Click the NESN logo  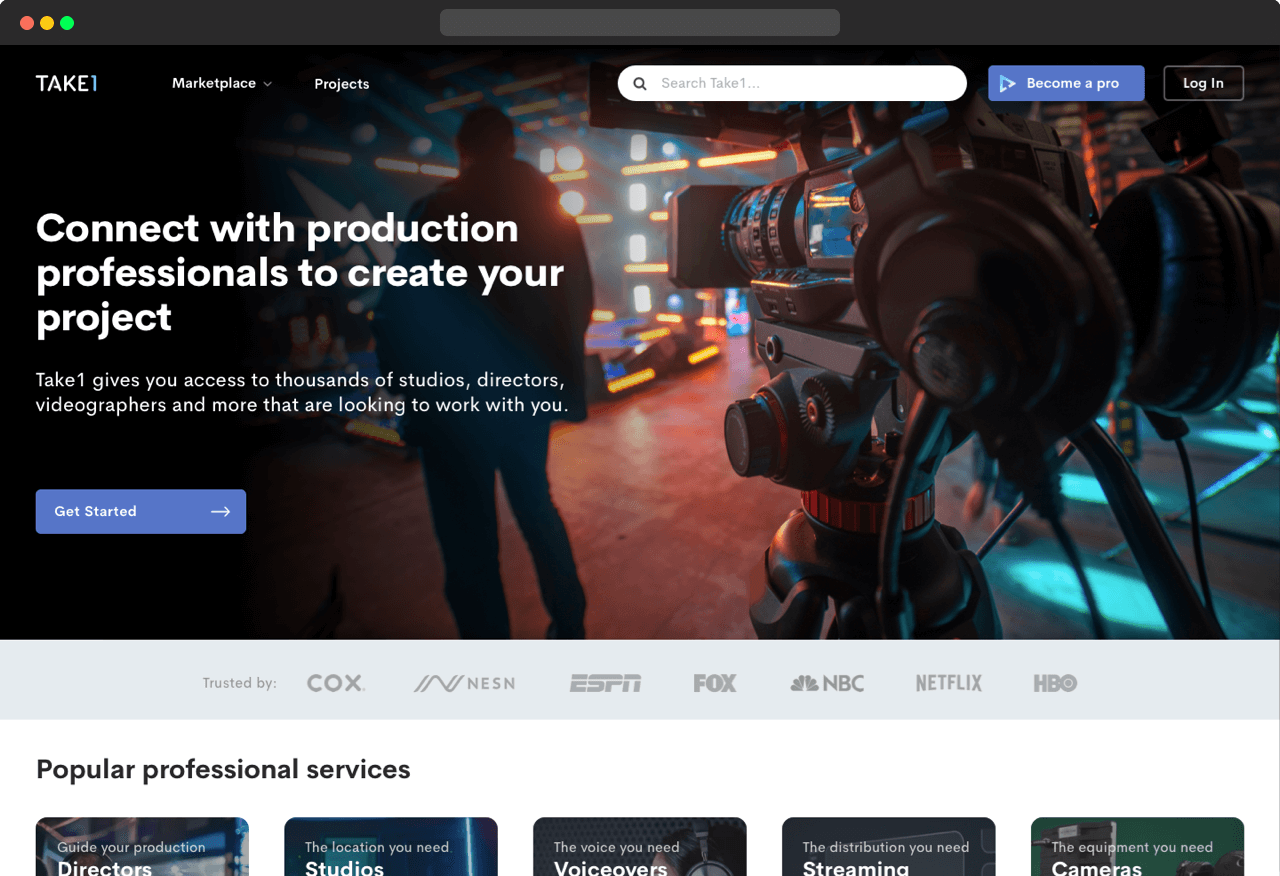click(x=465, y=684)
